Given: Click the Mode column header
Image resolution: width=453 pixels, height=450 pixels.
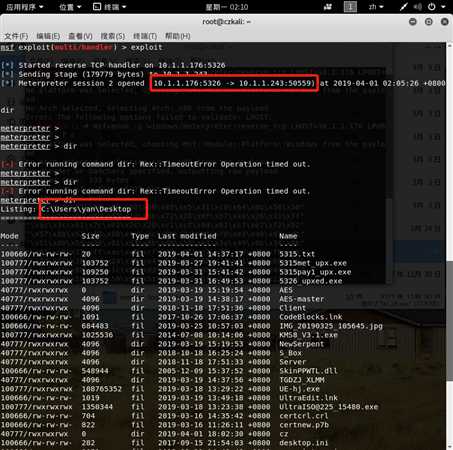Looking at the screenshot, I should point(9,236).
